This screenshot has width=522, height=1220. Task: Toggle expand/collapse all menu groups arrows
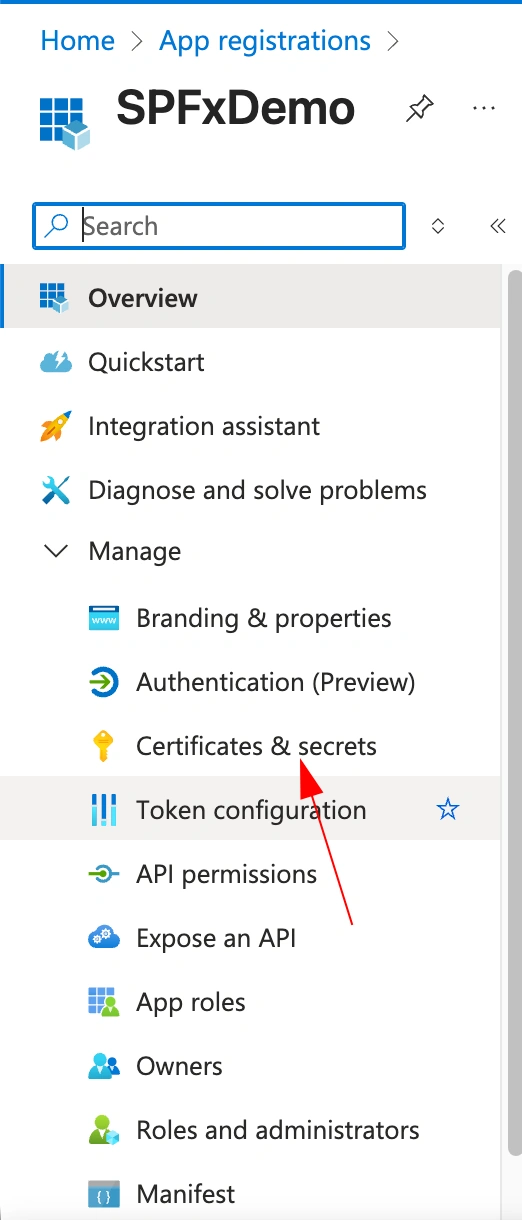pos(437,226)
